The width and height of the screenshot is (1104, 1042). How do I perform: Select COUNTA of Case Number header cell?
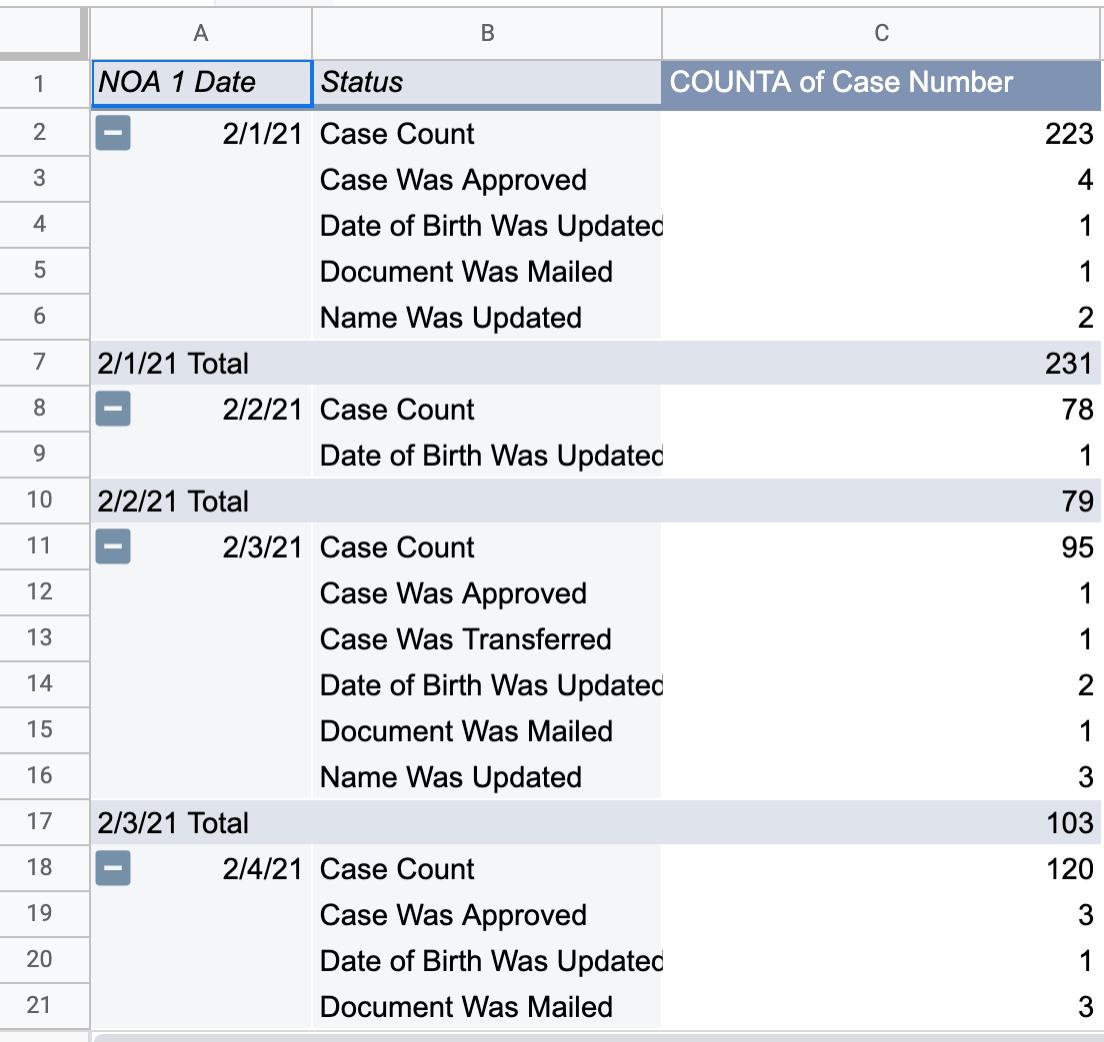[882, 83]
